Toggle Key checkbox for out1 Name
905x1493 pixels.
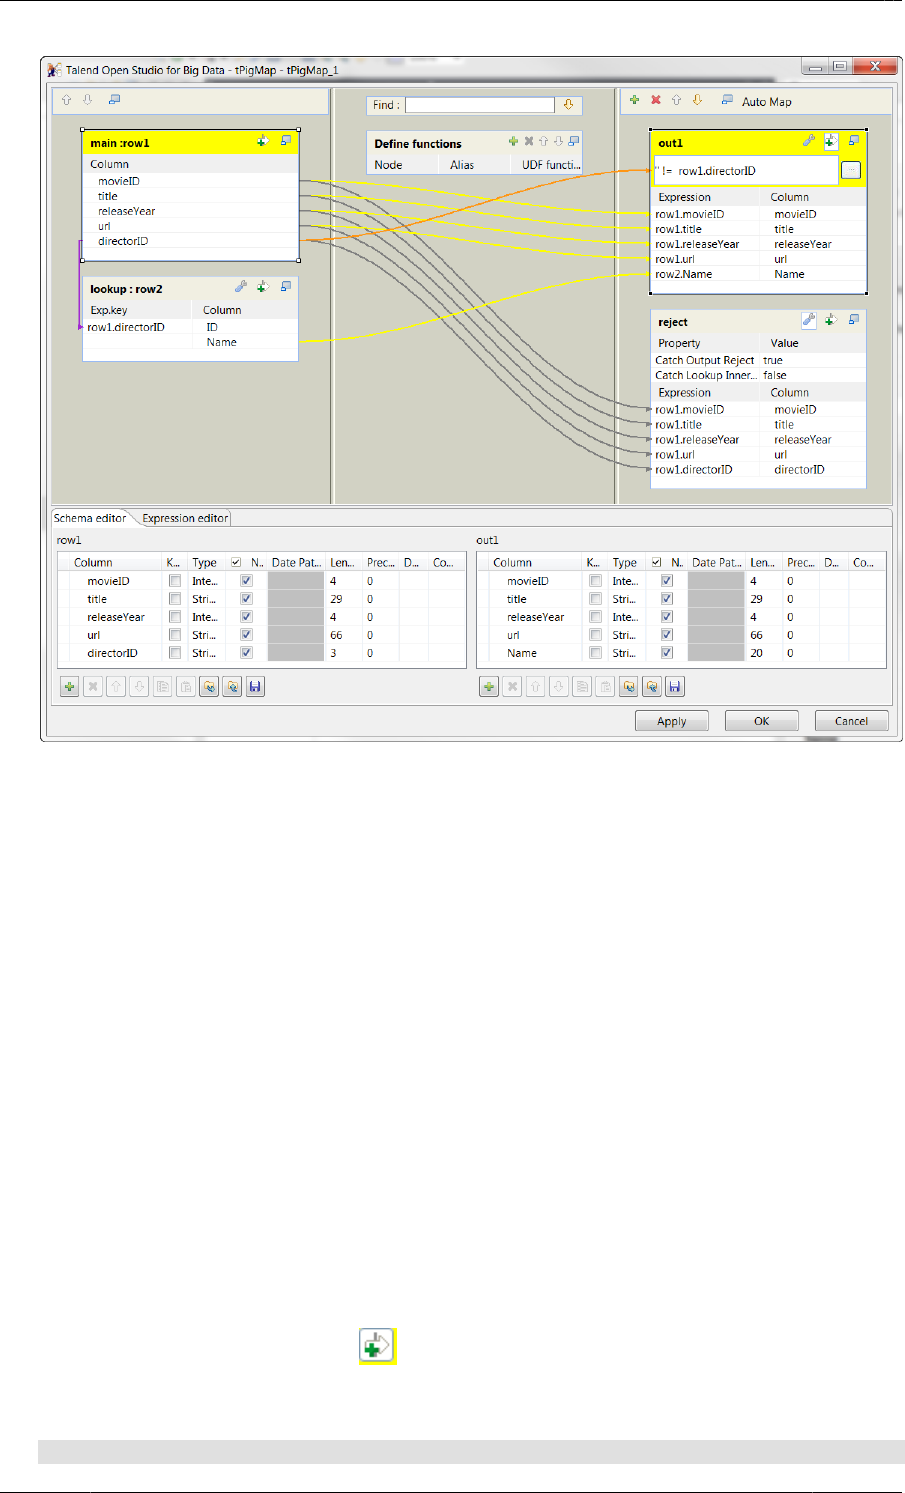coord(595,653)
